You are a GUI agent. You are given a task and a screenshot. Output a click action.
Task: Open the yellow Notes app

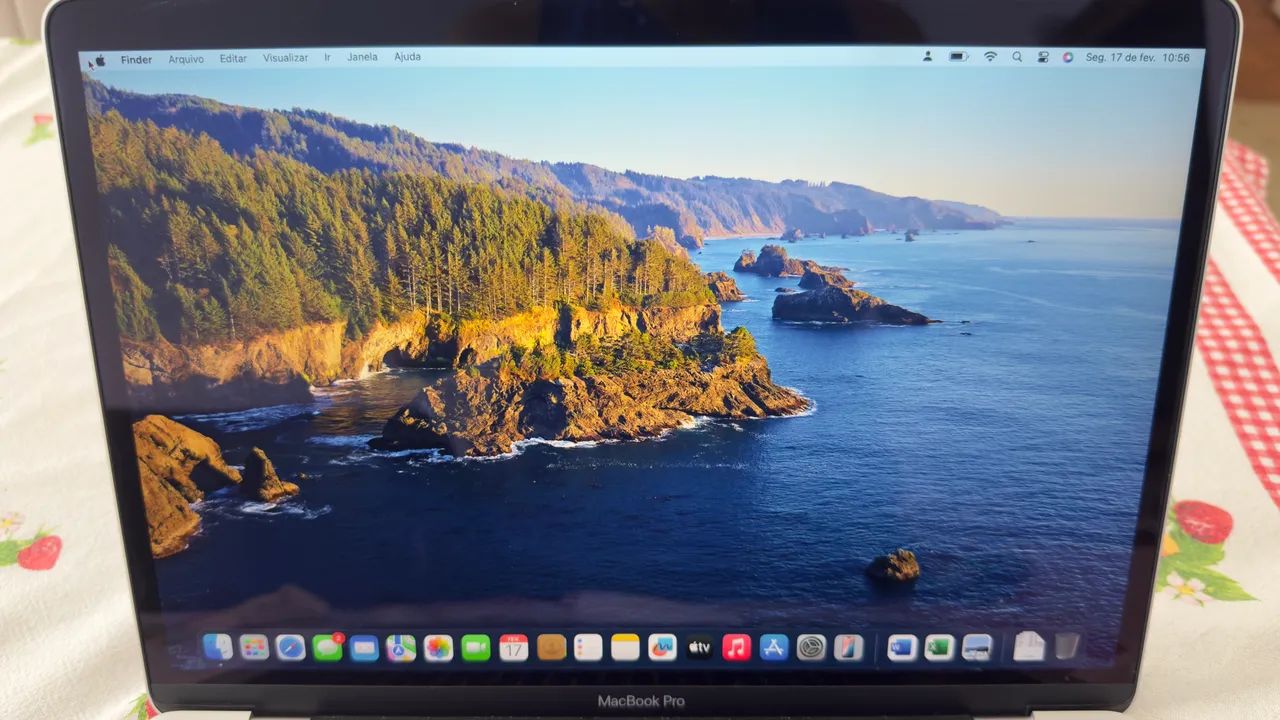625,647
